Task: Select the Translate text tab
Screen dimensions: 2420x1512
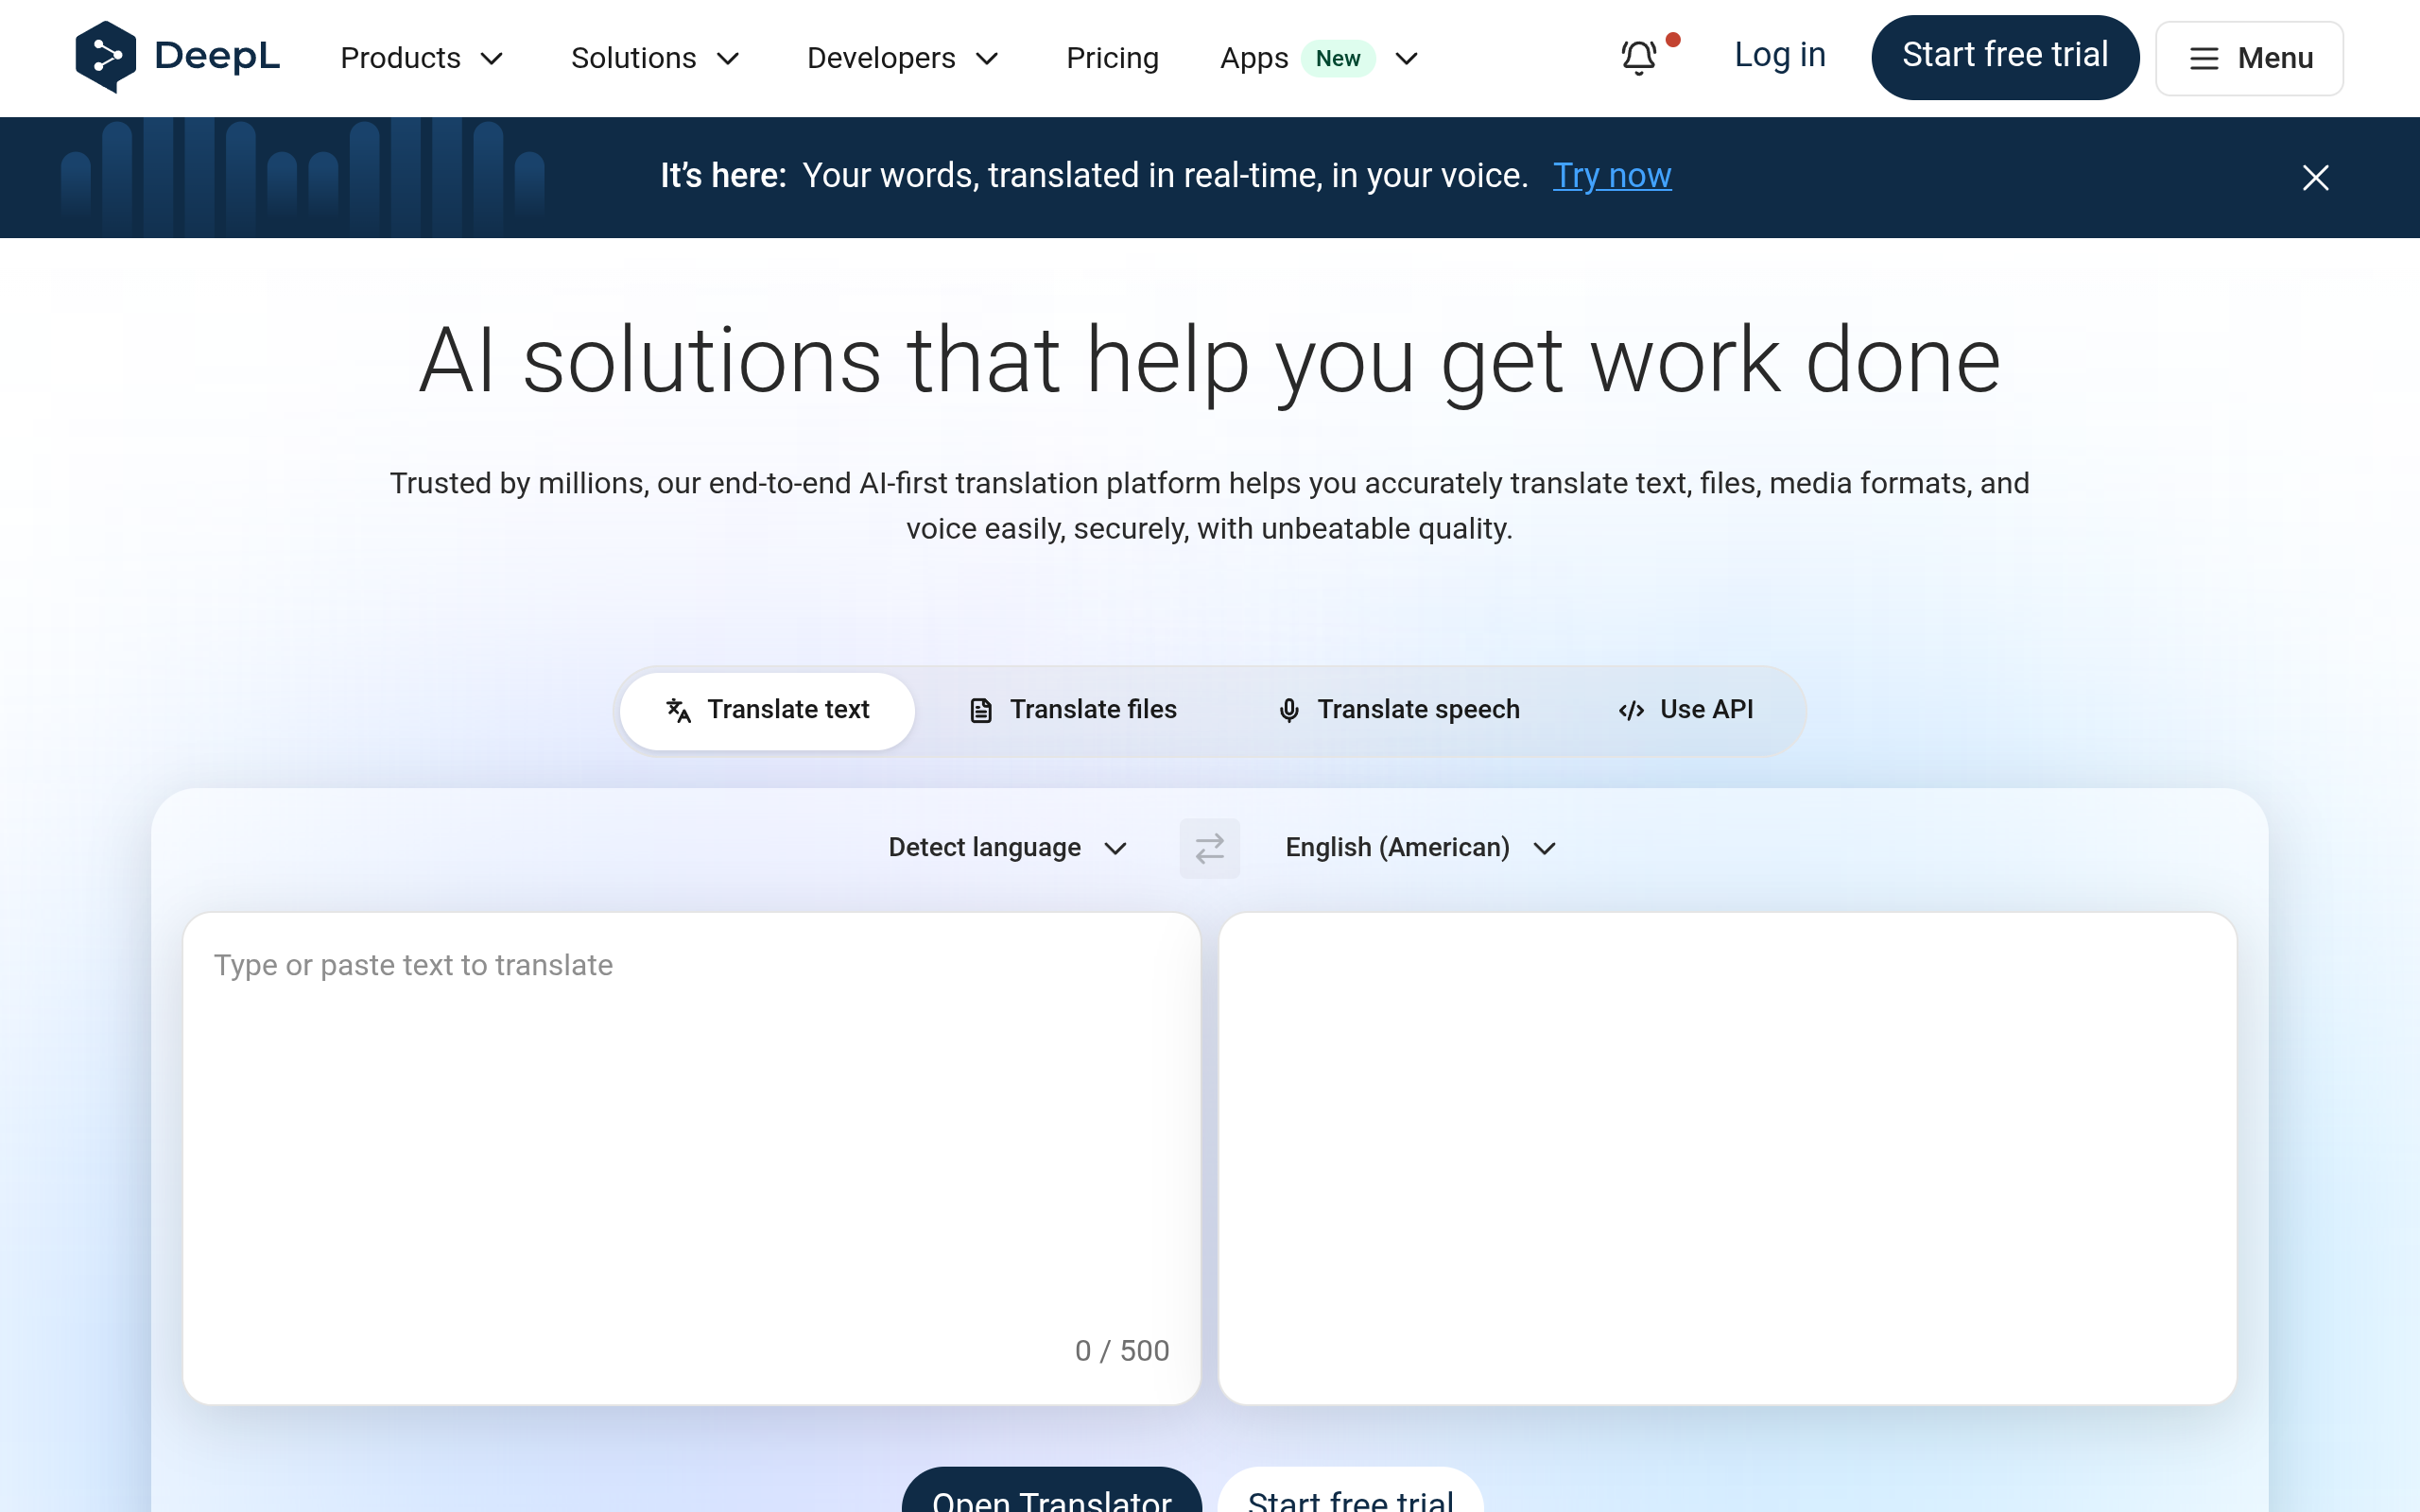Action: 767,710
